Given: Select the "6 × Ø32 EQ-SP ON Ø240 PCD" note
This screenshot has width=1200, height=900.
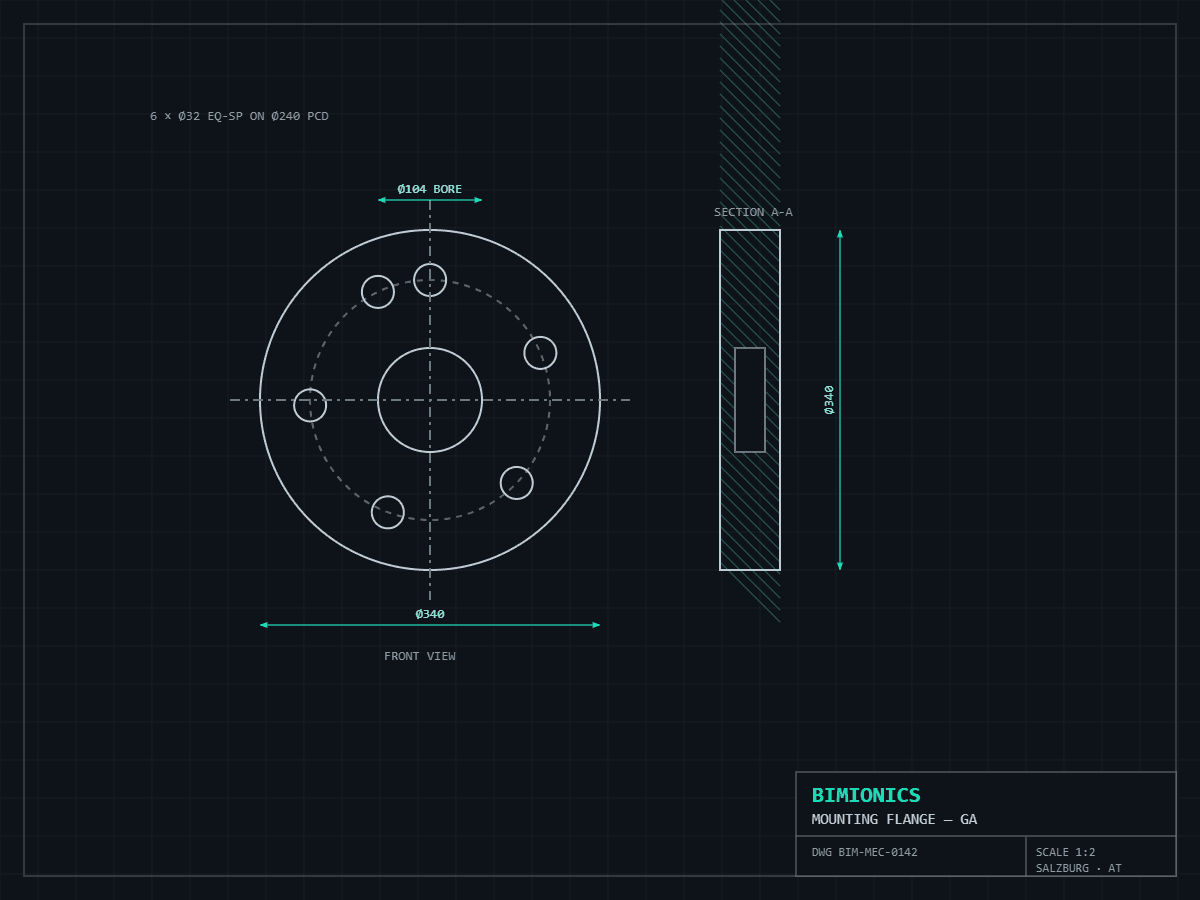Looking at the screenshot, I should pos(239,117).
